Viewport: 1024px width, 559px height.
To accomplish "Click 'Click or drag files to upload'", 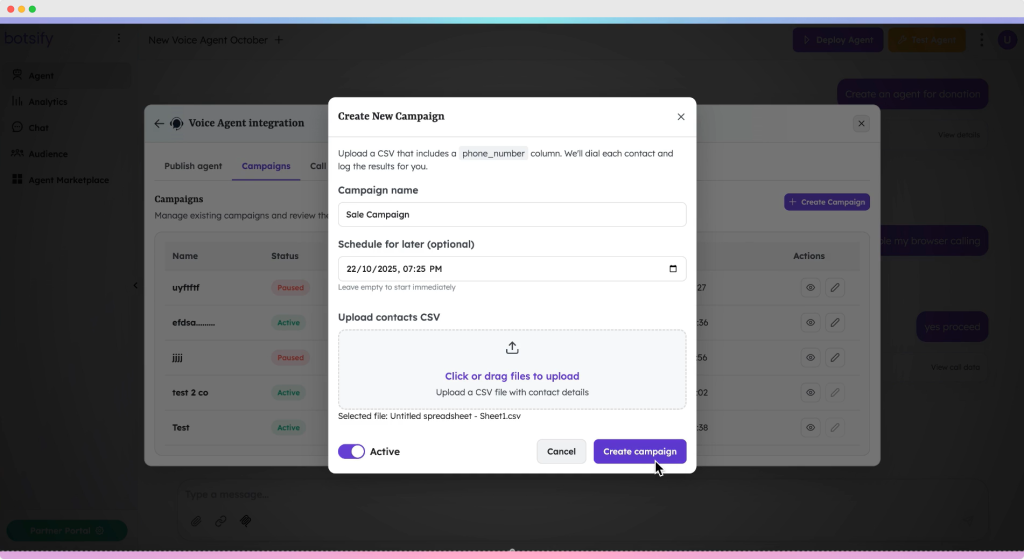I will [x=512, y=376].
